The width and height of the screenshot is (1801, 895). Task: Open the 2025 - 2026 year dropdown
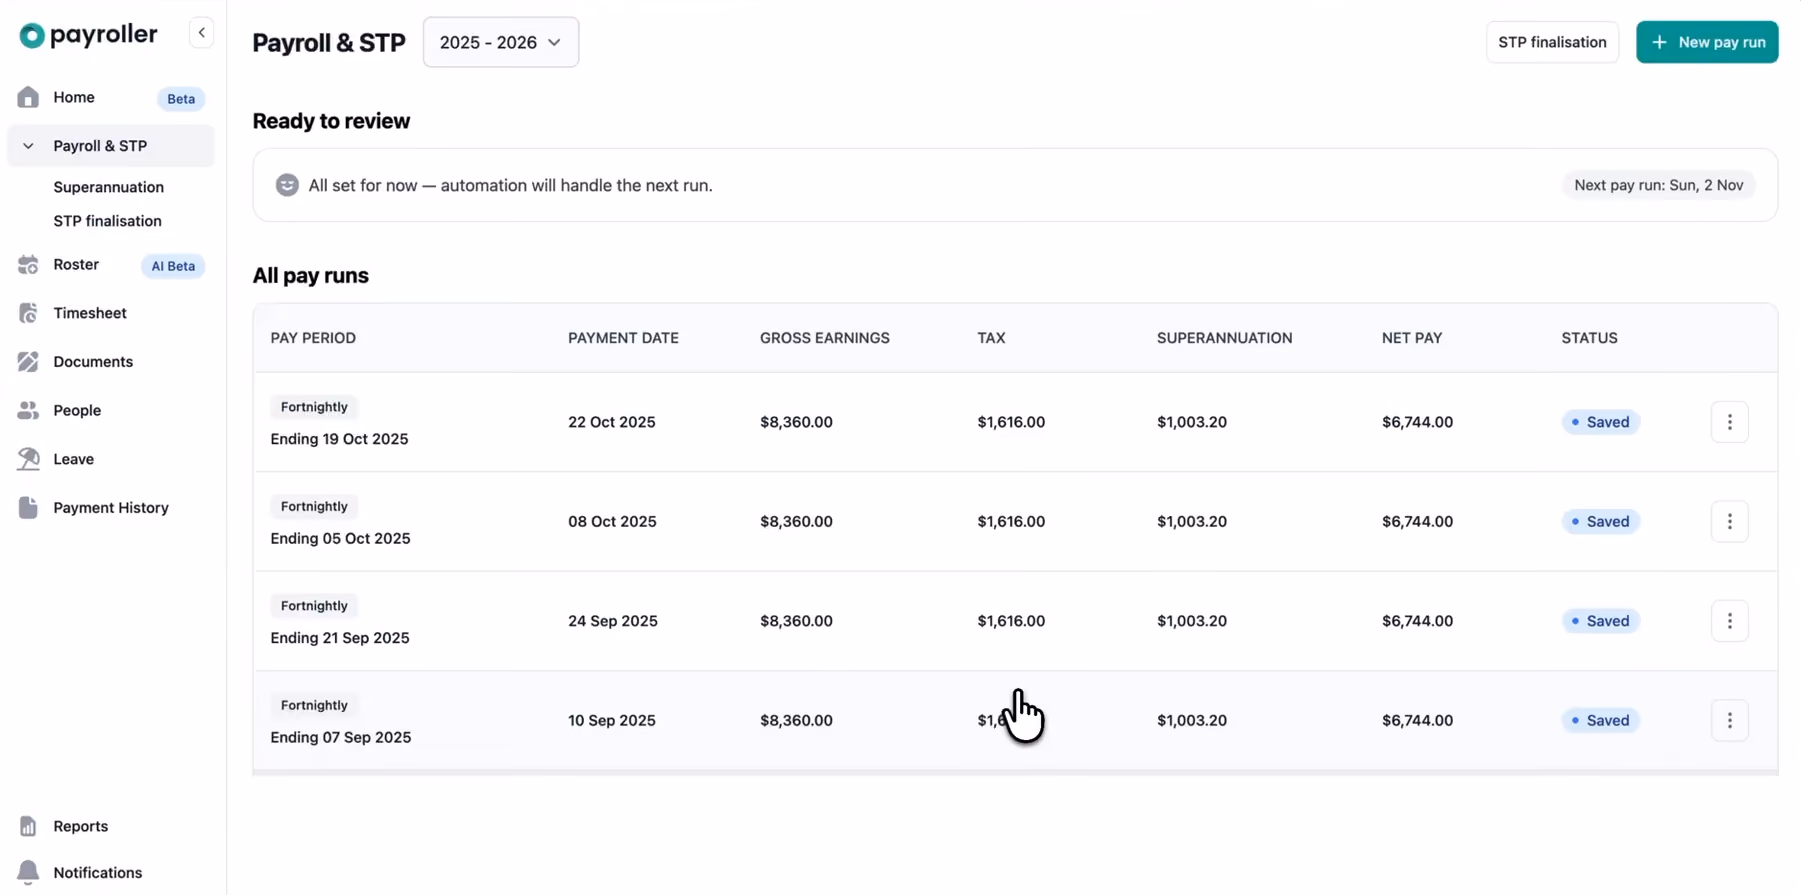coord(501,42)
